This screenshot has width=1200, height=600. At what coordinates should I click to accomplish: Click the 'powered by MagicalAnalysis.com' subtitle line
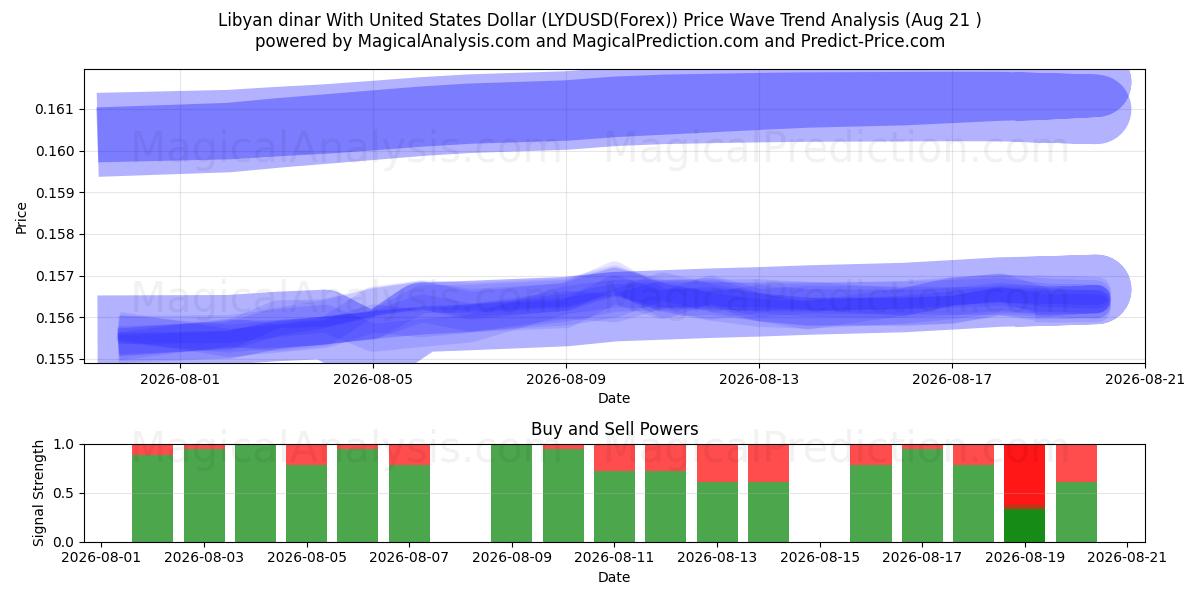click(x=600, y=41)
